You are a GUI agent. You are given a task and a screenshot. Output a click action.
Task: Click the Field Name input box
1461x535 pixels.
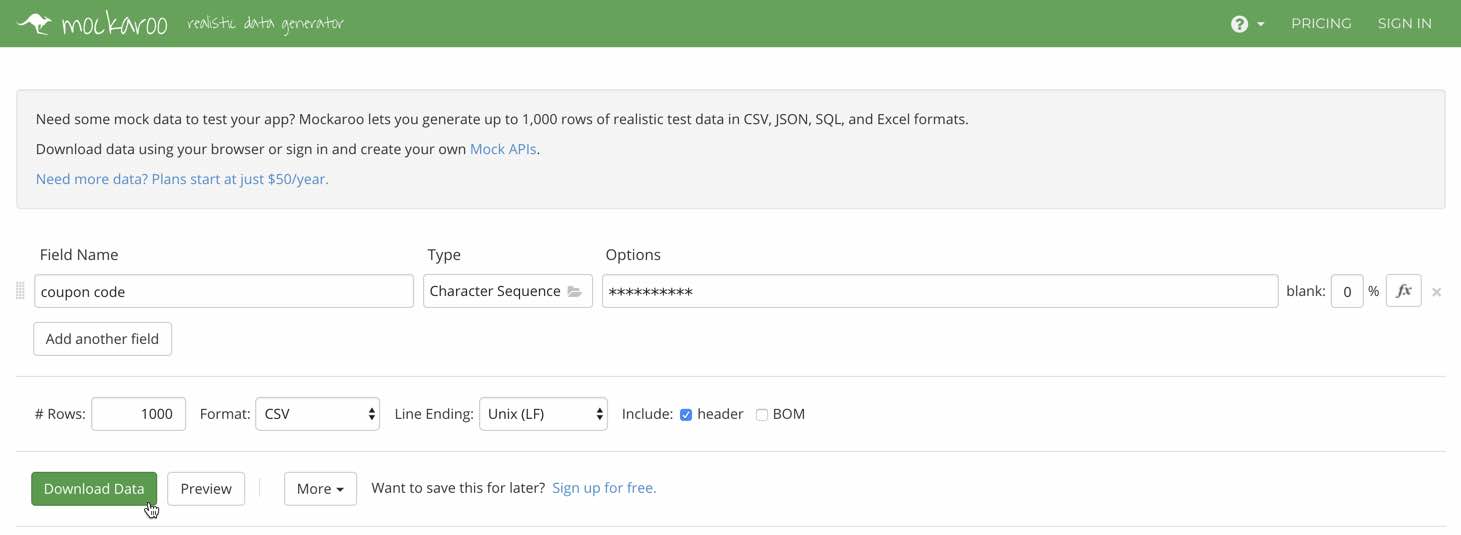tap(224, 291)
